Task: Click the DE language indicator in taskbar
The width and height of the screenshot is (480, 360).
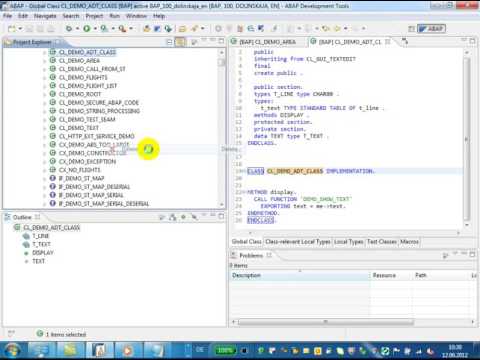Action: (199, 349)
